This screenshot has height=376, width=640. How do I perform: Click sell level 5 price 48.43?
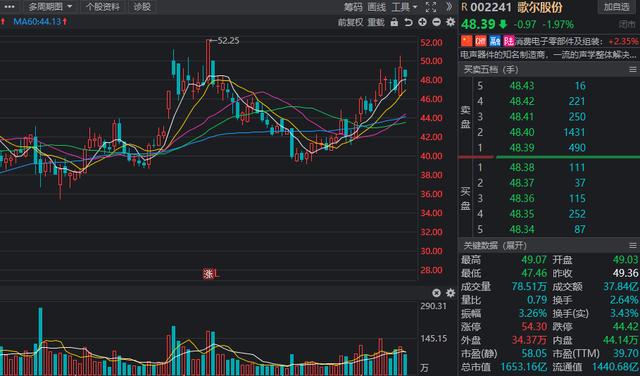coord(522,86)
